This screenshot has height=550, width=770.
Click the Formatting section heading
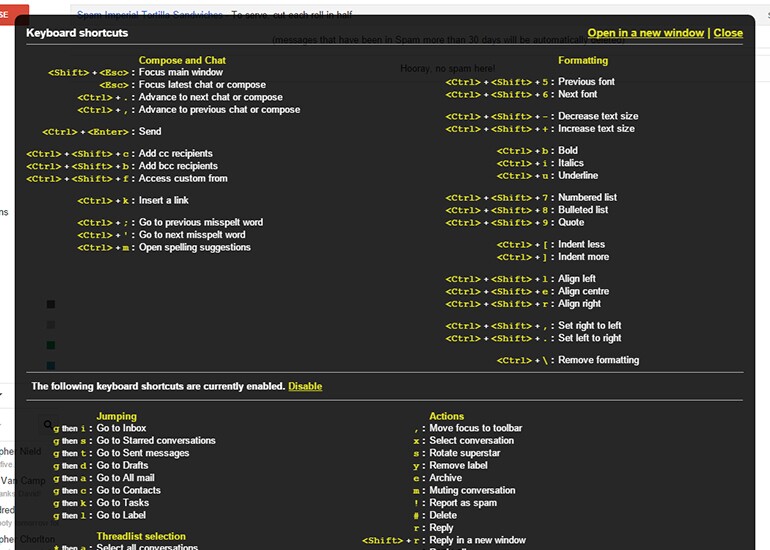[x=583, y=60]
